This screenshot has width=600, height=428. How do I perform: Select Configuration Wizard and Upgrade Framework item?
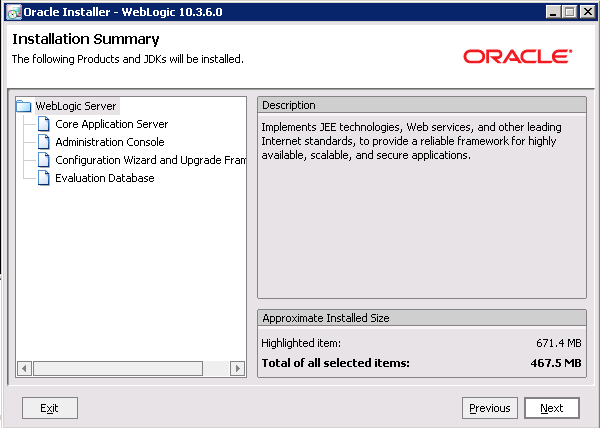[150, 160]
